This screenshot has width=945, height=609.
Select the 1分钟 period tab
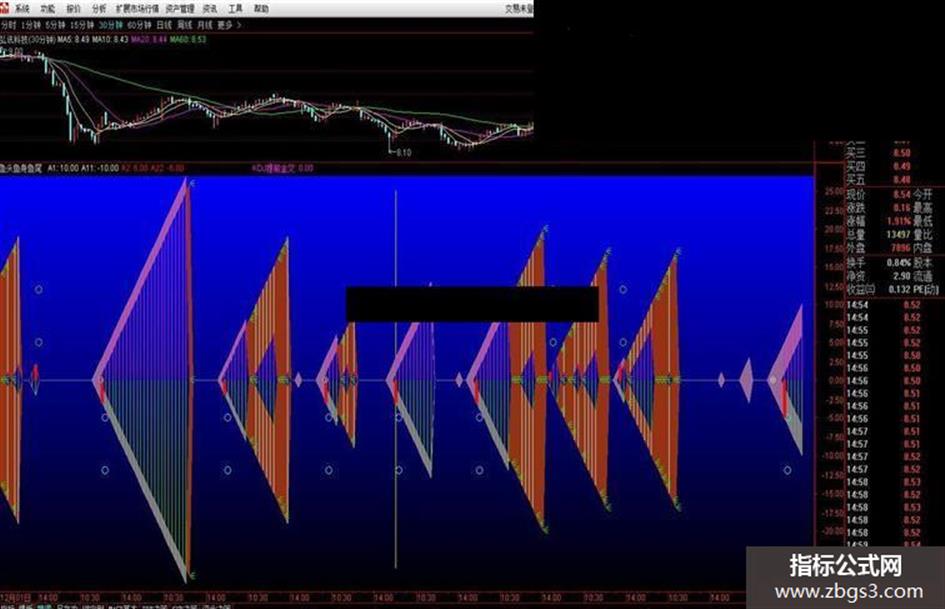[31, 25]
